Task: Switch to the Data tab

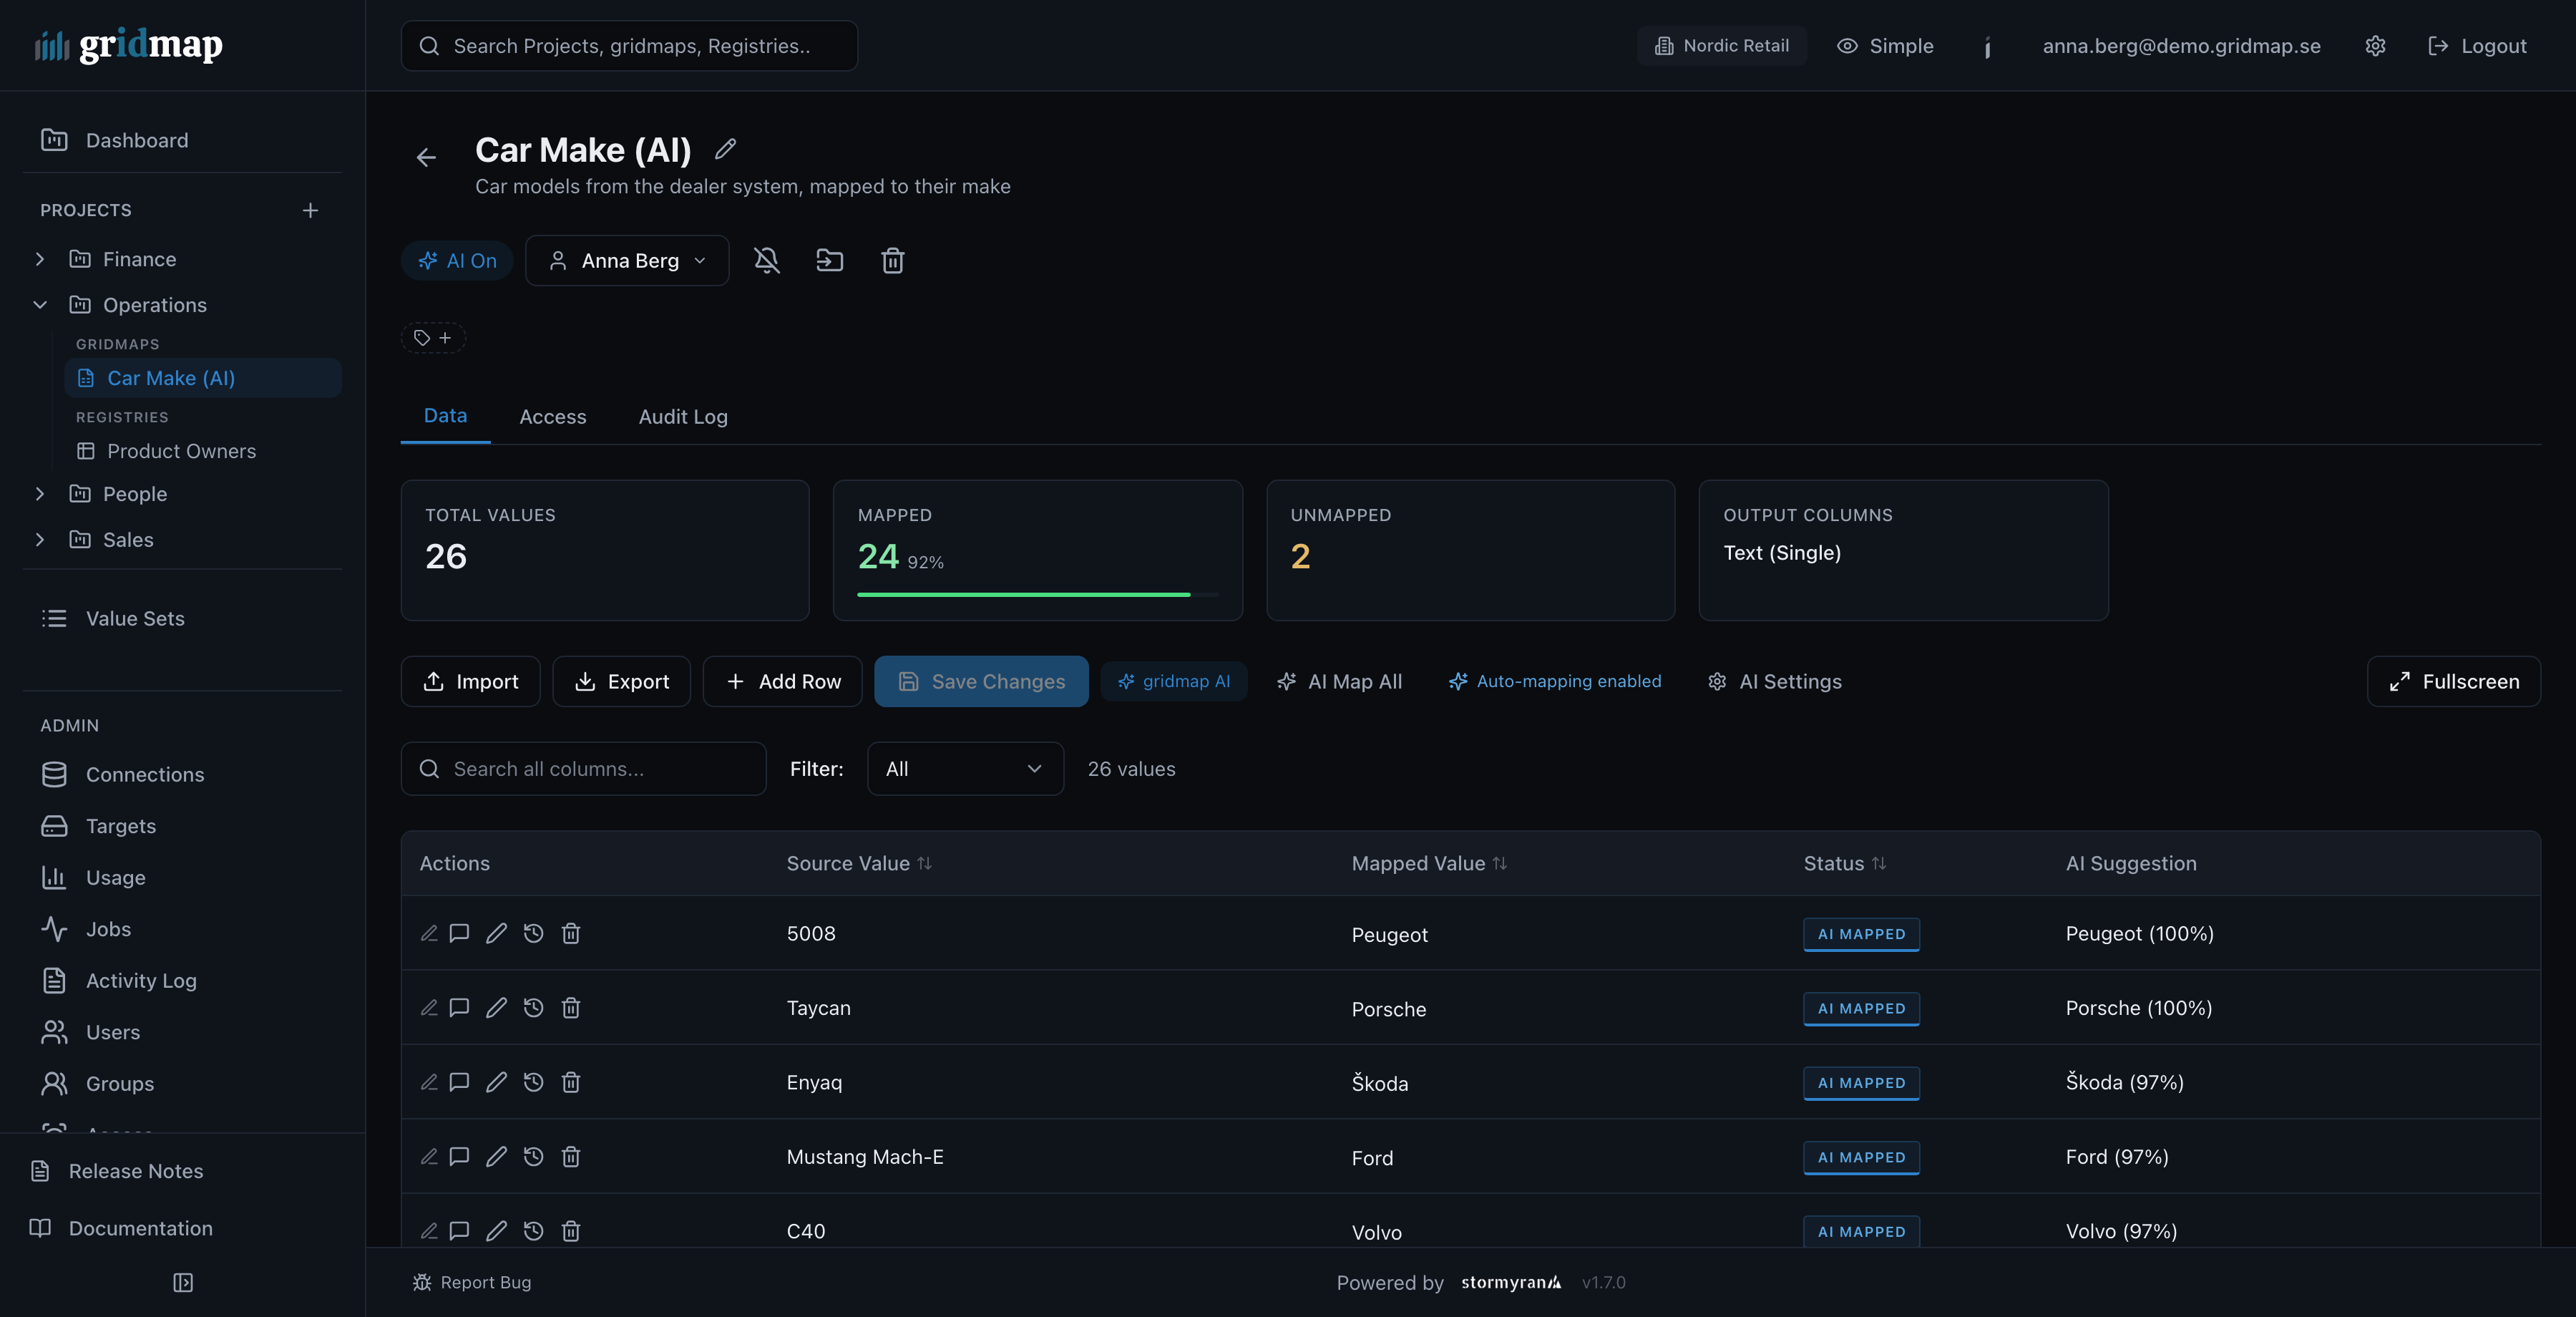Action: coord(445,416)
